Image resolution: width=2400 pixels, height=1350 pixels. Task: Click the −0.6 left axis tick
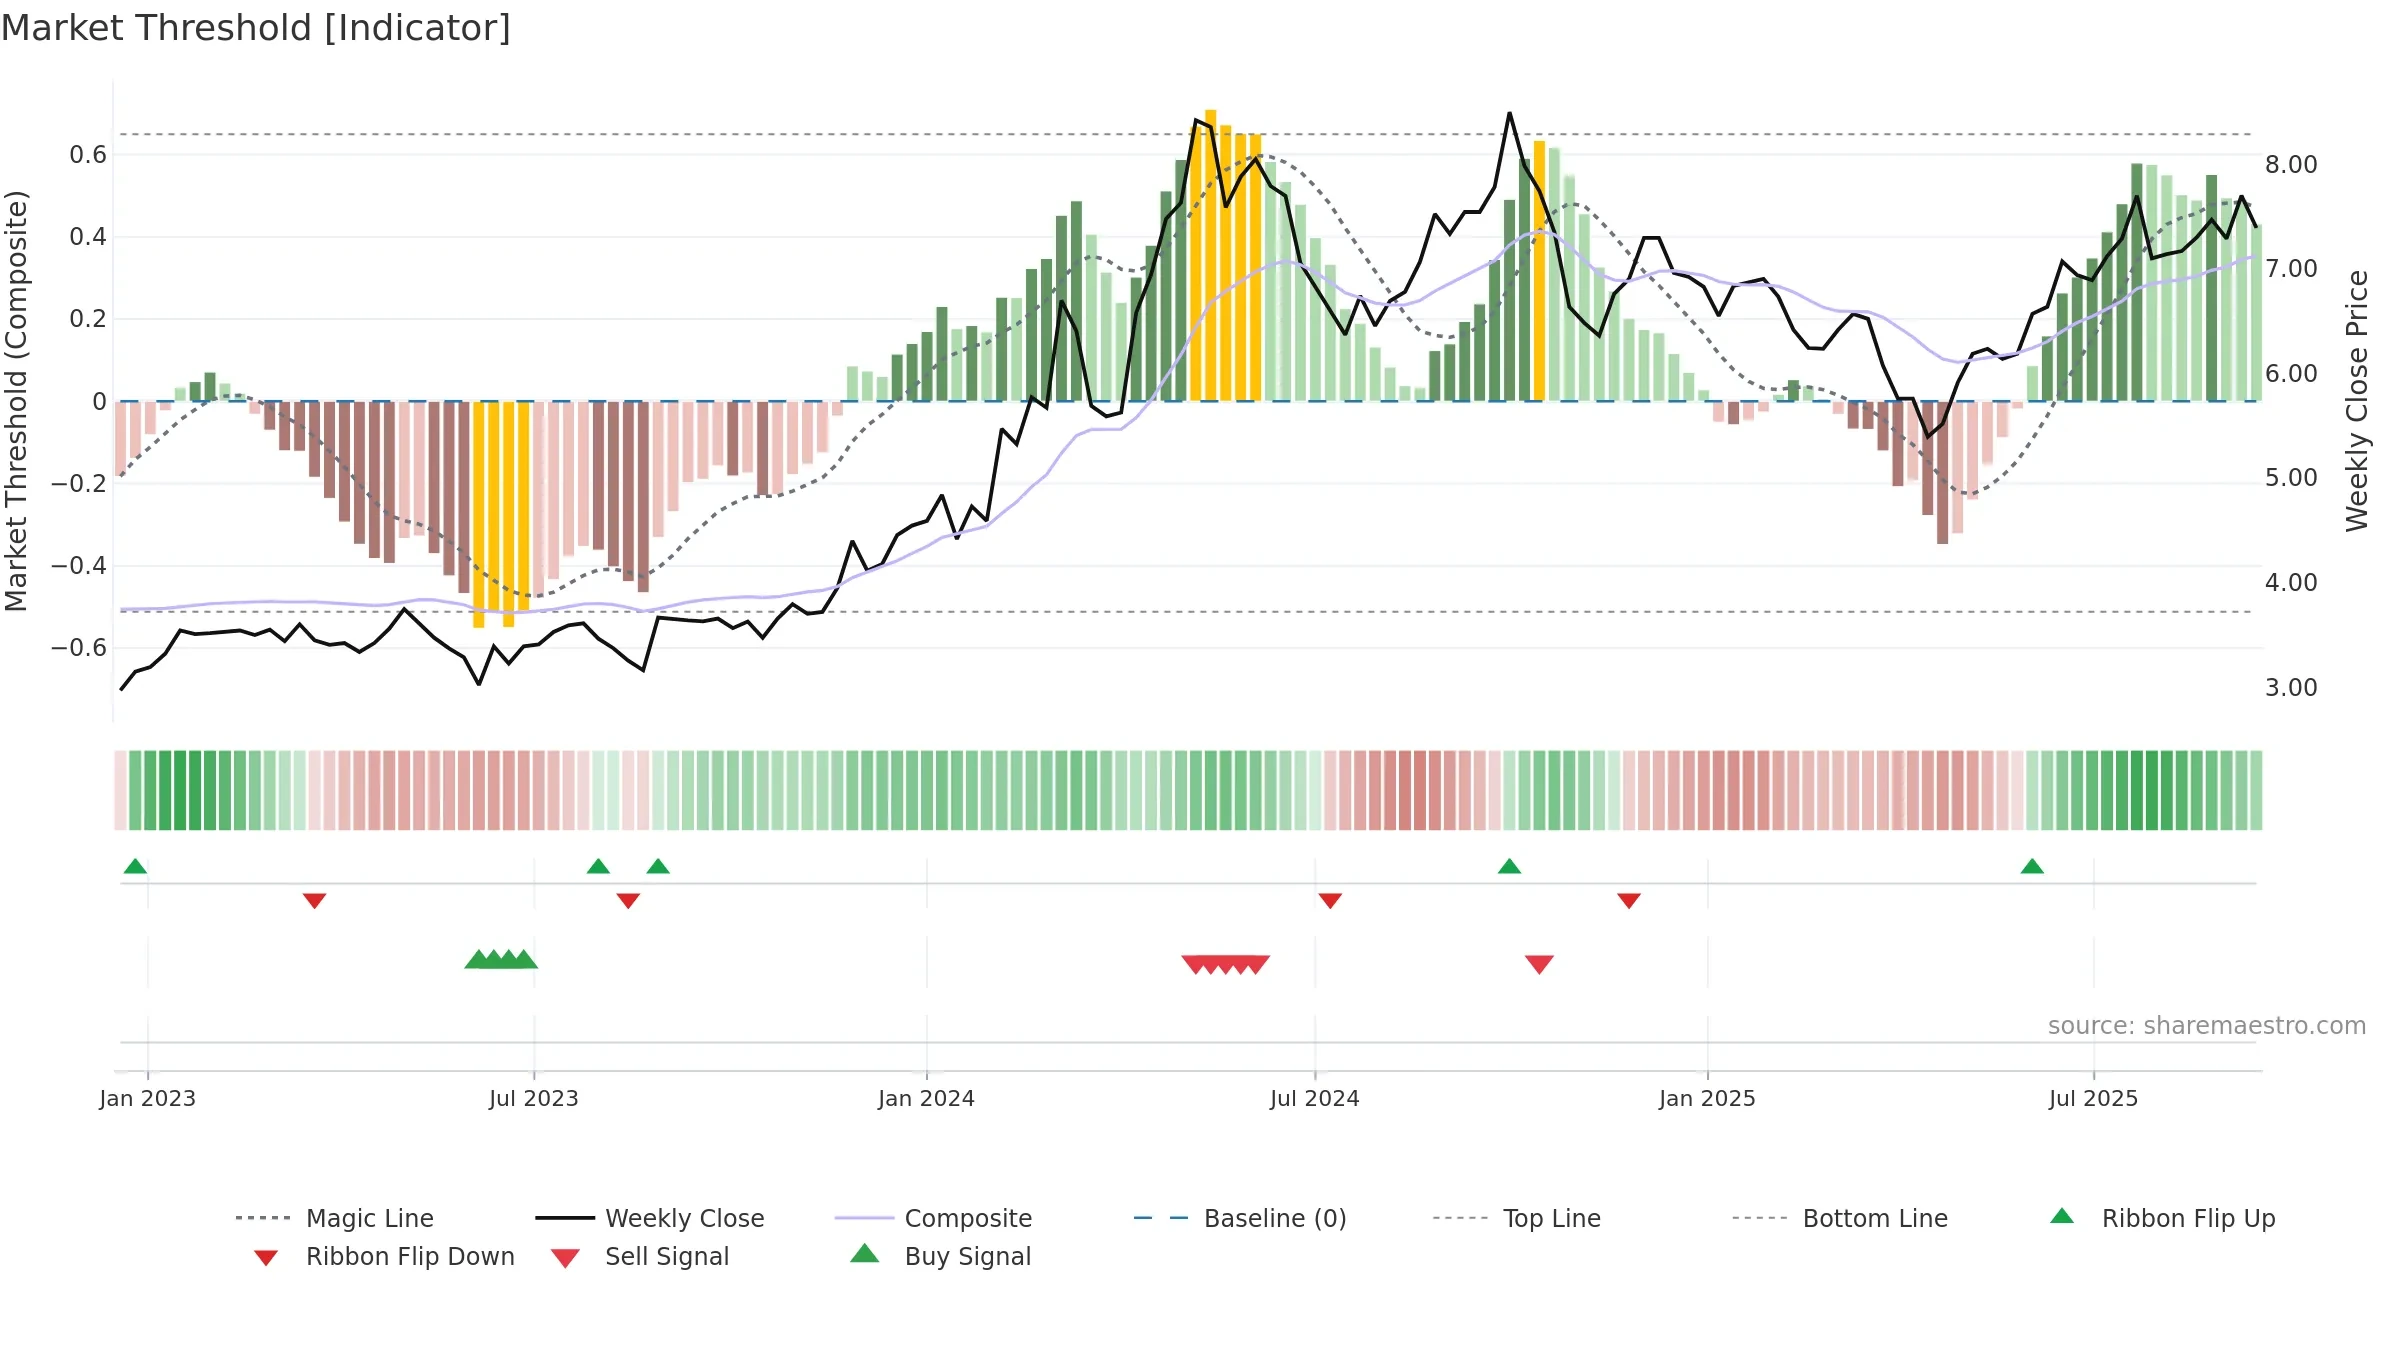click(x=79, y=648)
